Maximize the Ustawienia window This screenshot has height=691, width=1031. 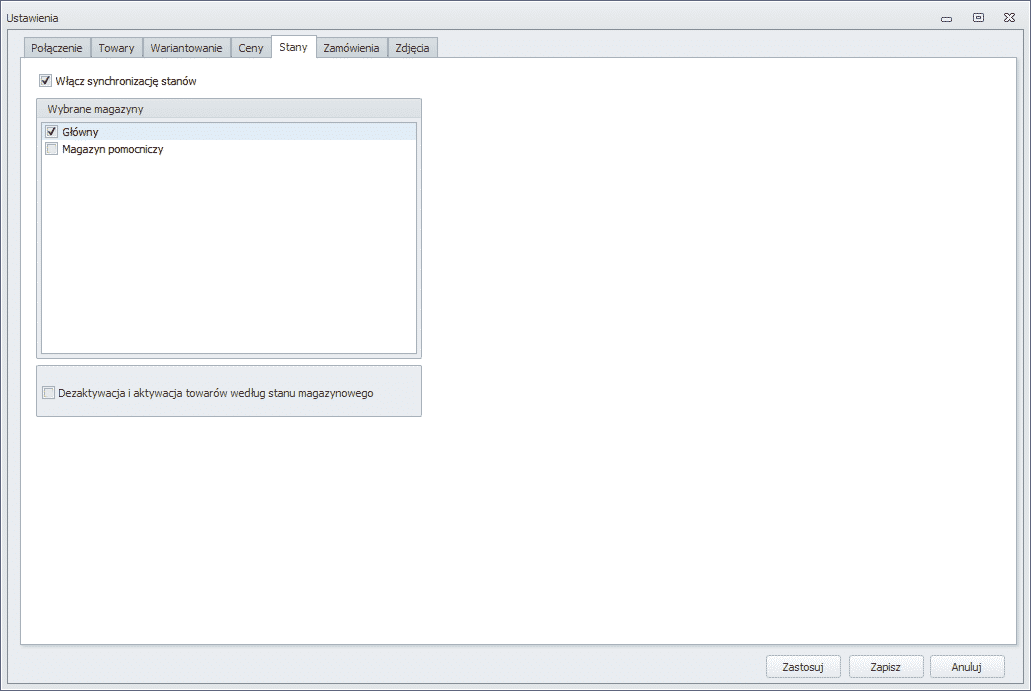tap(978, 18)
